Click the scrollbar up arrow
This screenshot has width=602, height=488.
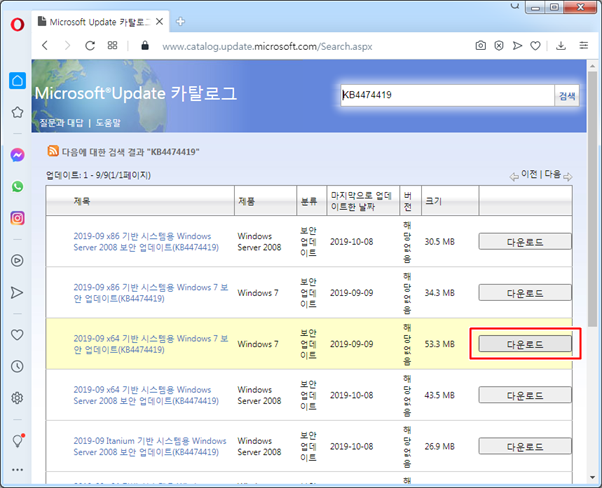592,66
